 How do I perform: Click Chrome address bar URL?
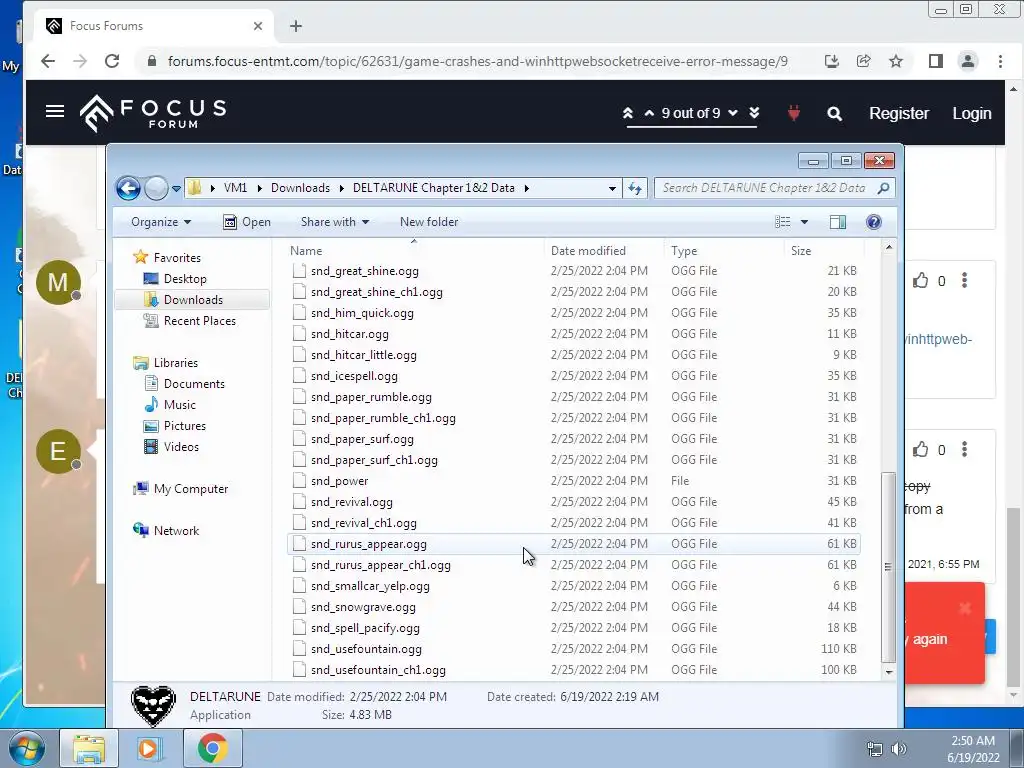[x=477, y=61]
